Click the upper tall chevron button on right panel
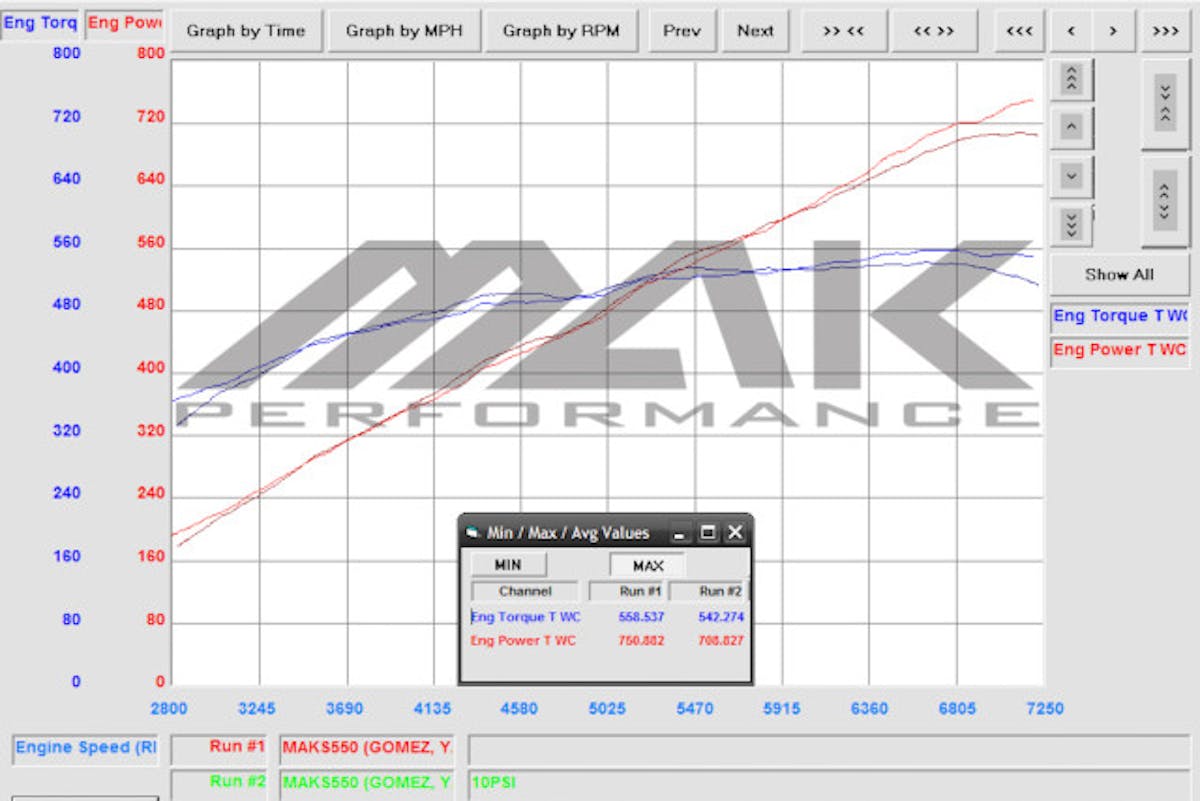 [x=1163, y=115]
